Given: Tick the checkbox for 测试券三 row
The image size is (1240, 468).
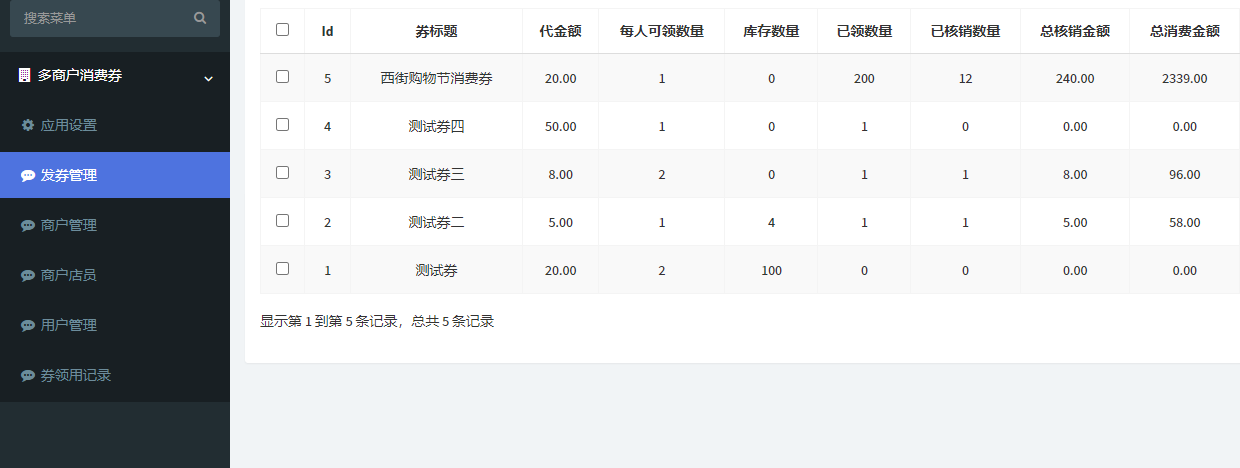Looking at the screenshot, I should pos(282,173).
